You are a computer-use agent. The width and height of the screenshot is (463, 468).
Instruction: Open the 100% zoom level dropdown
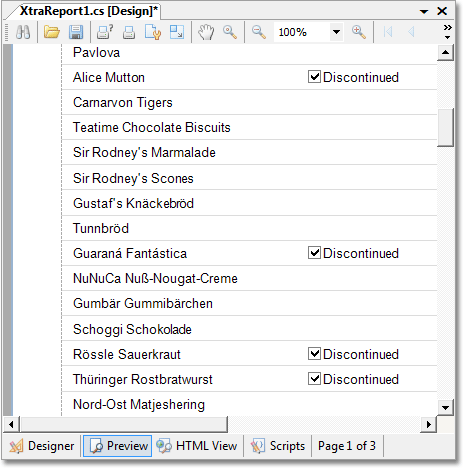(336, 32)
